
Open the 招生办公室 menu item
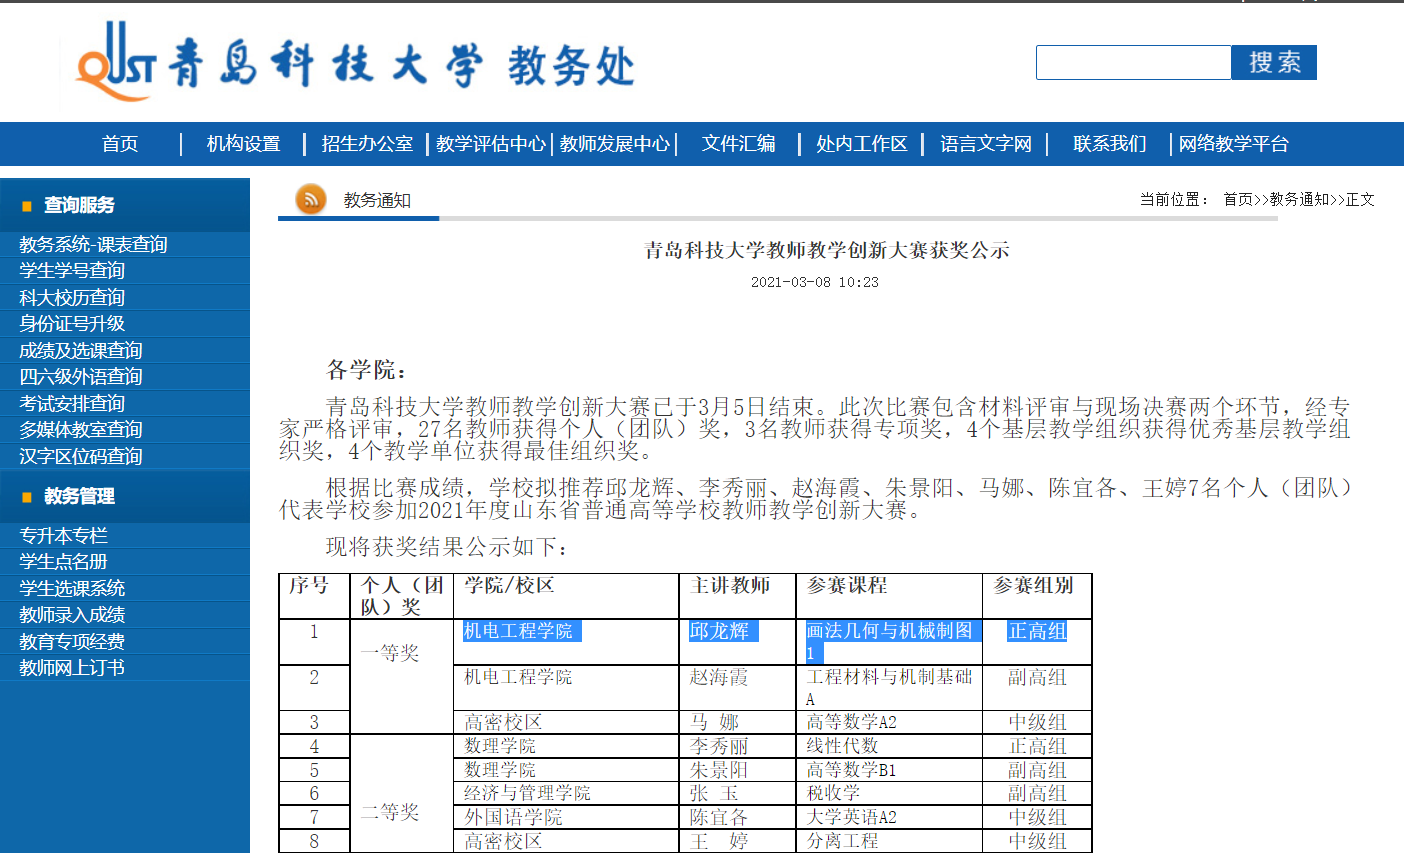click(367, 144)
